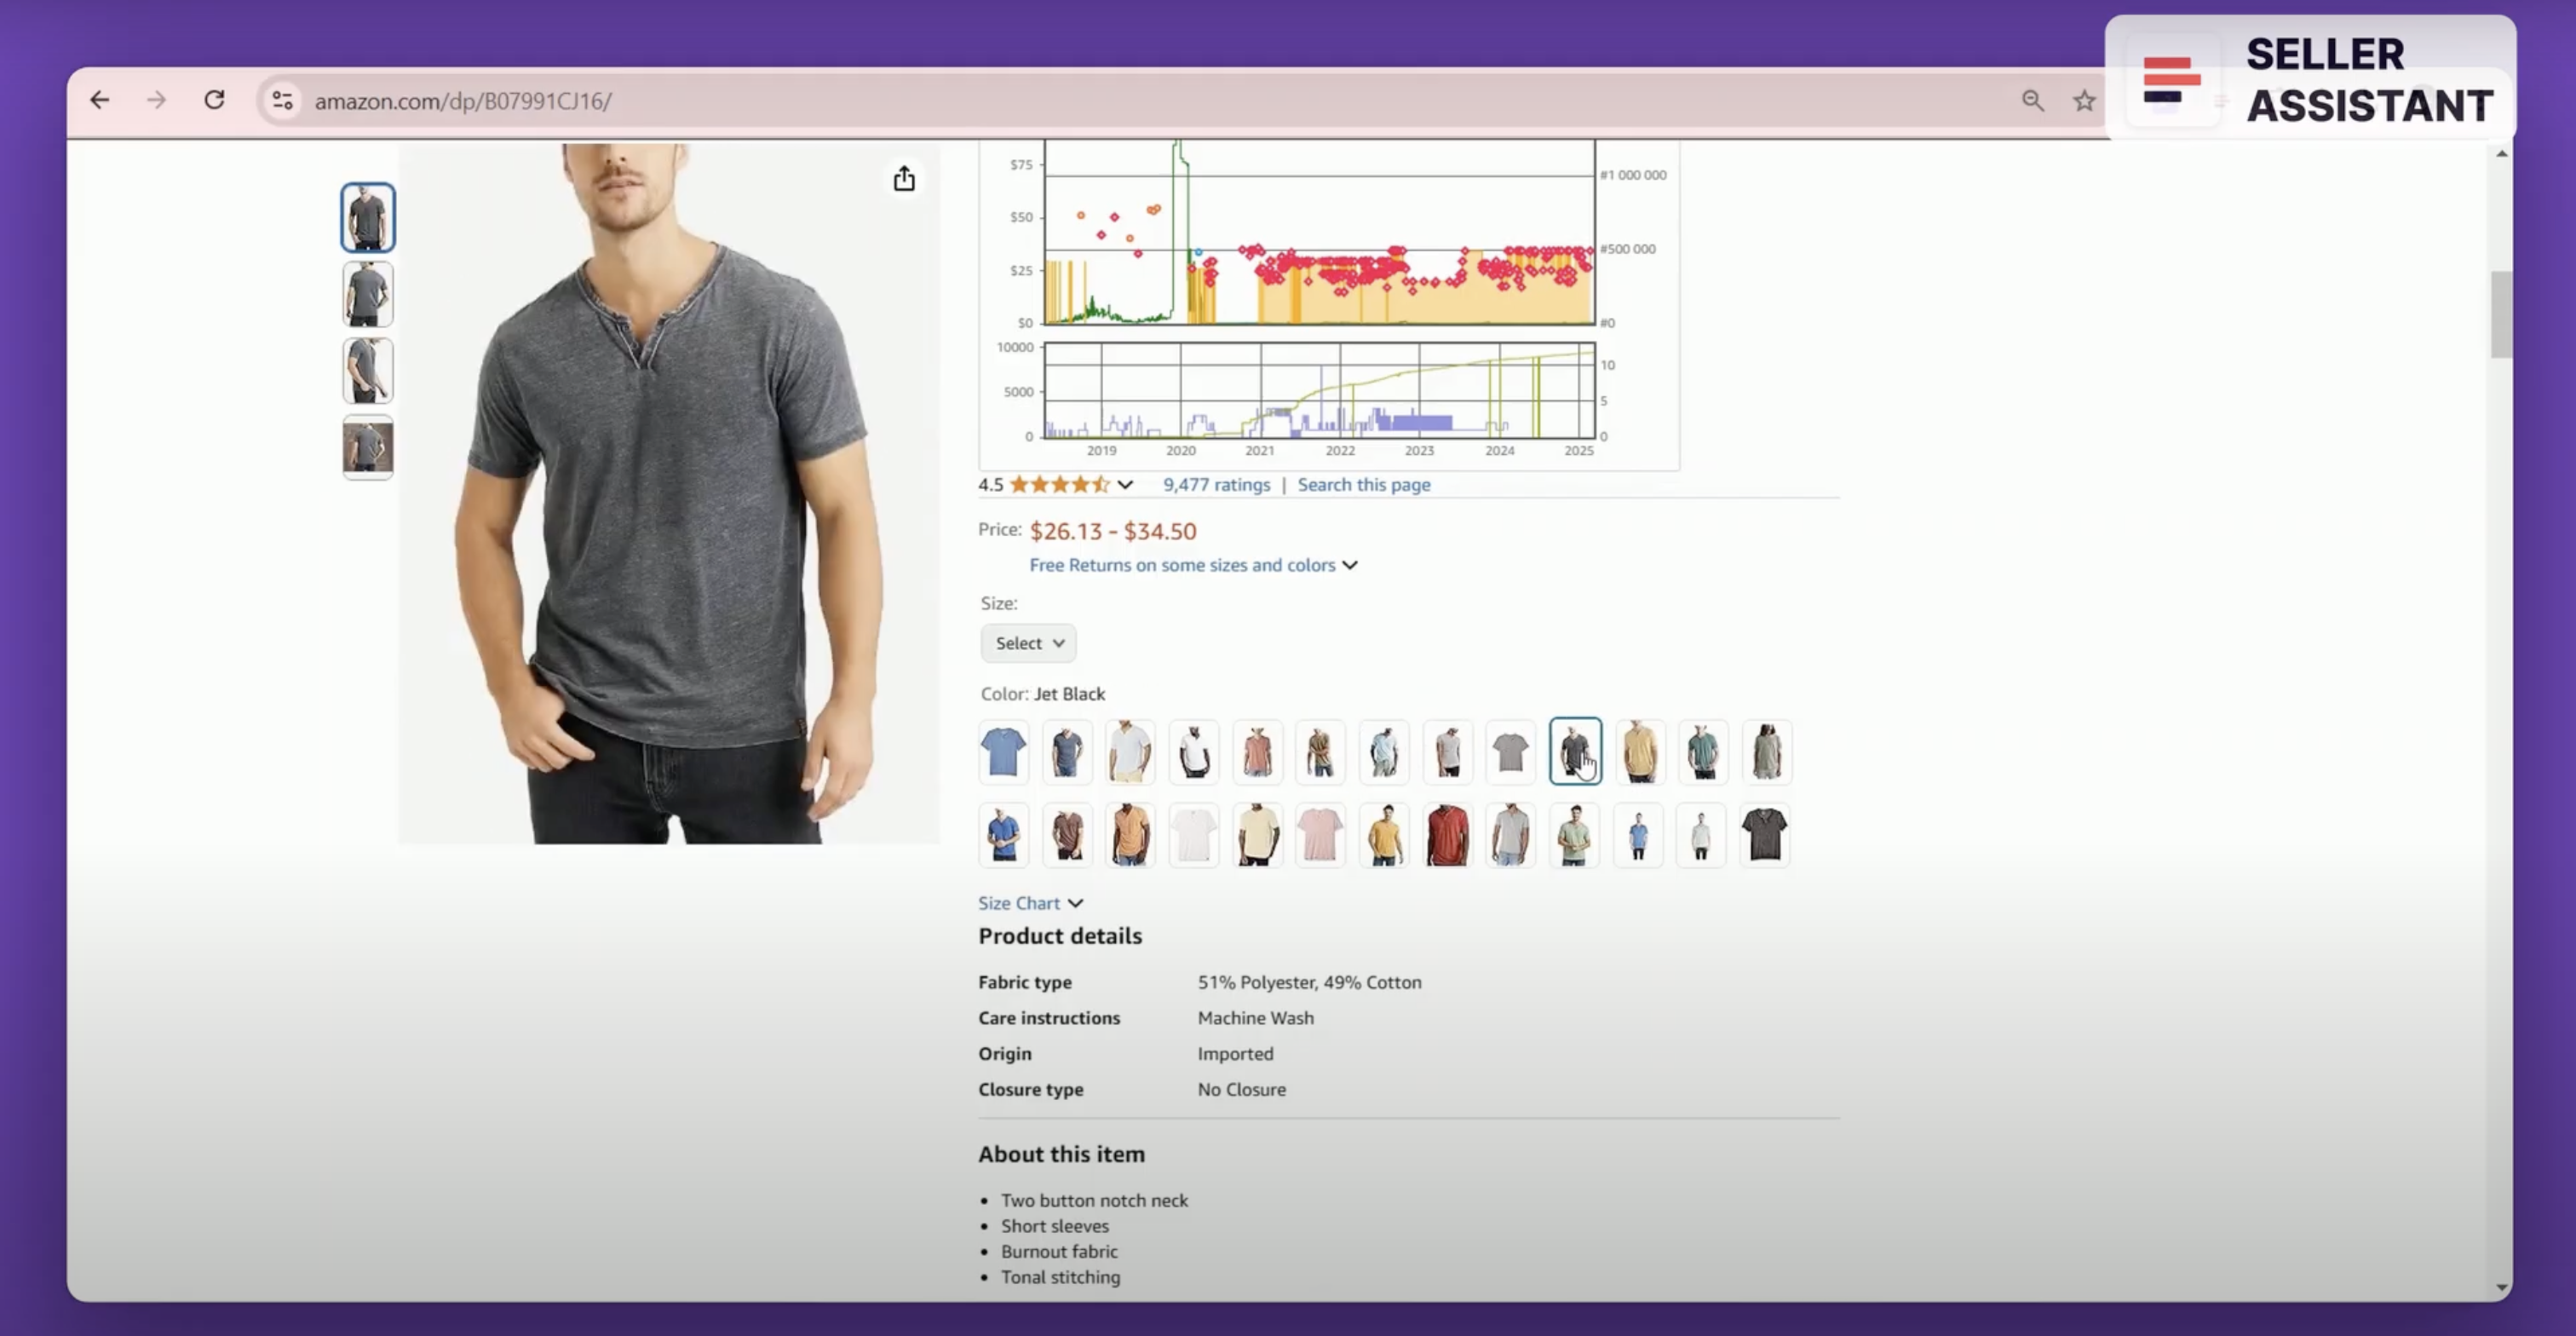
Task: View the fourth thumbnail with brown background
Action: [x=368, y=447]
